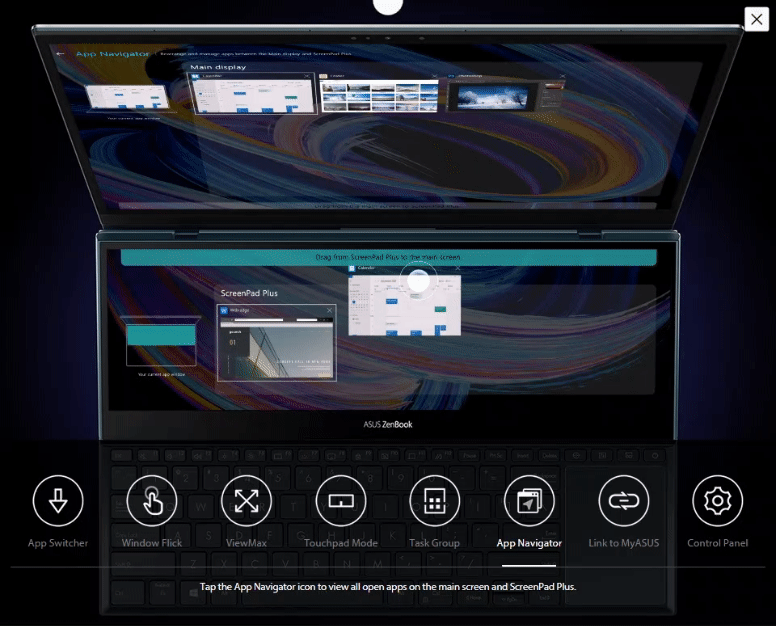This screenshot has width=776, height=626.
Task: Select the Web edge window thumbnail on ScreenPad Plus
Action: [x=277, y=343]
